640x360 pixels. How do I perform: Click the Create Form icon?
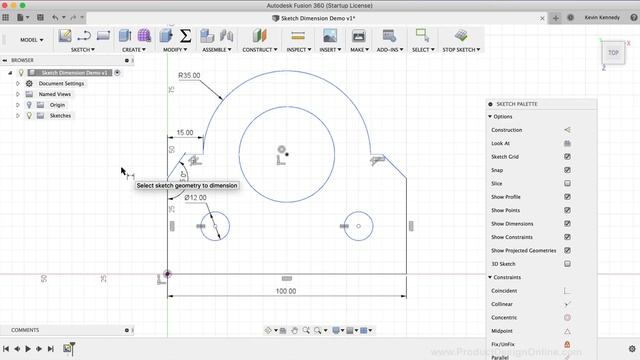144,36
